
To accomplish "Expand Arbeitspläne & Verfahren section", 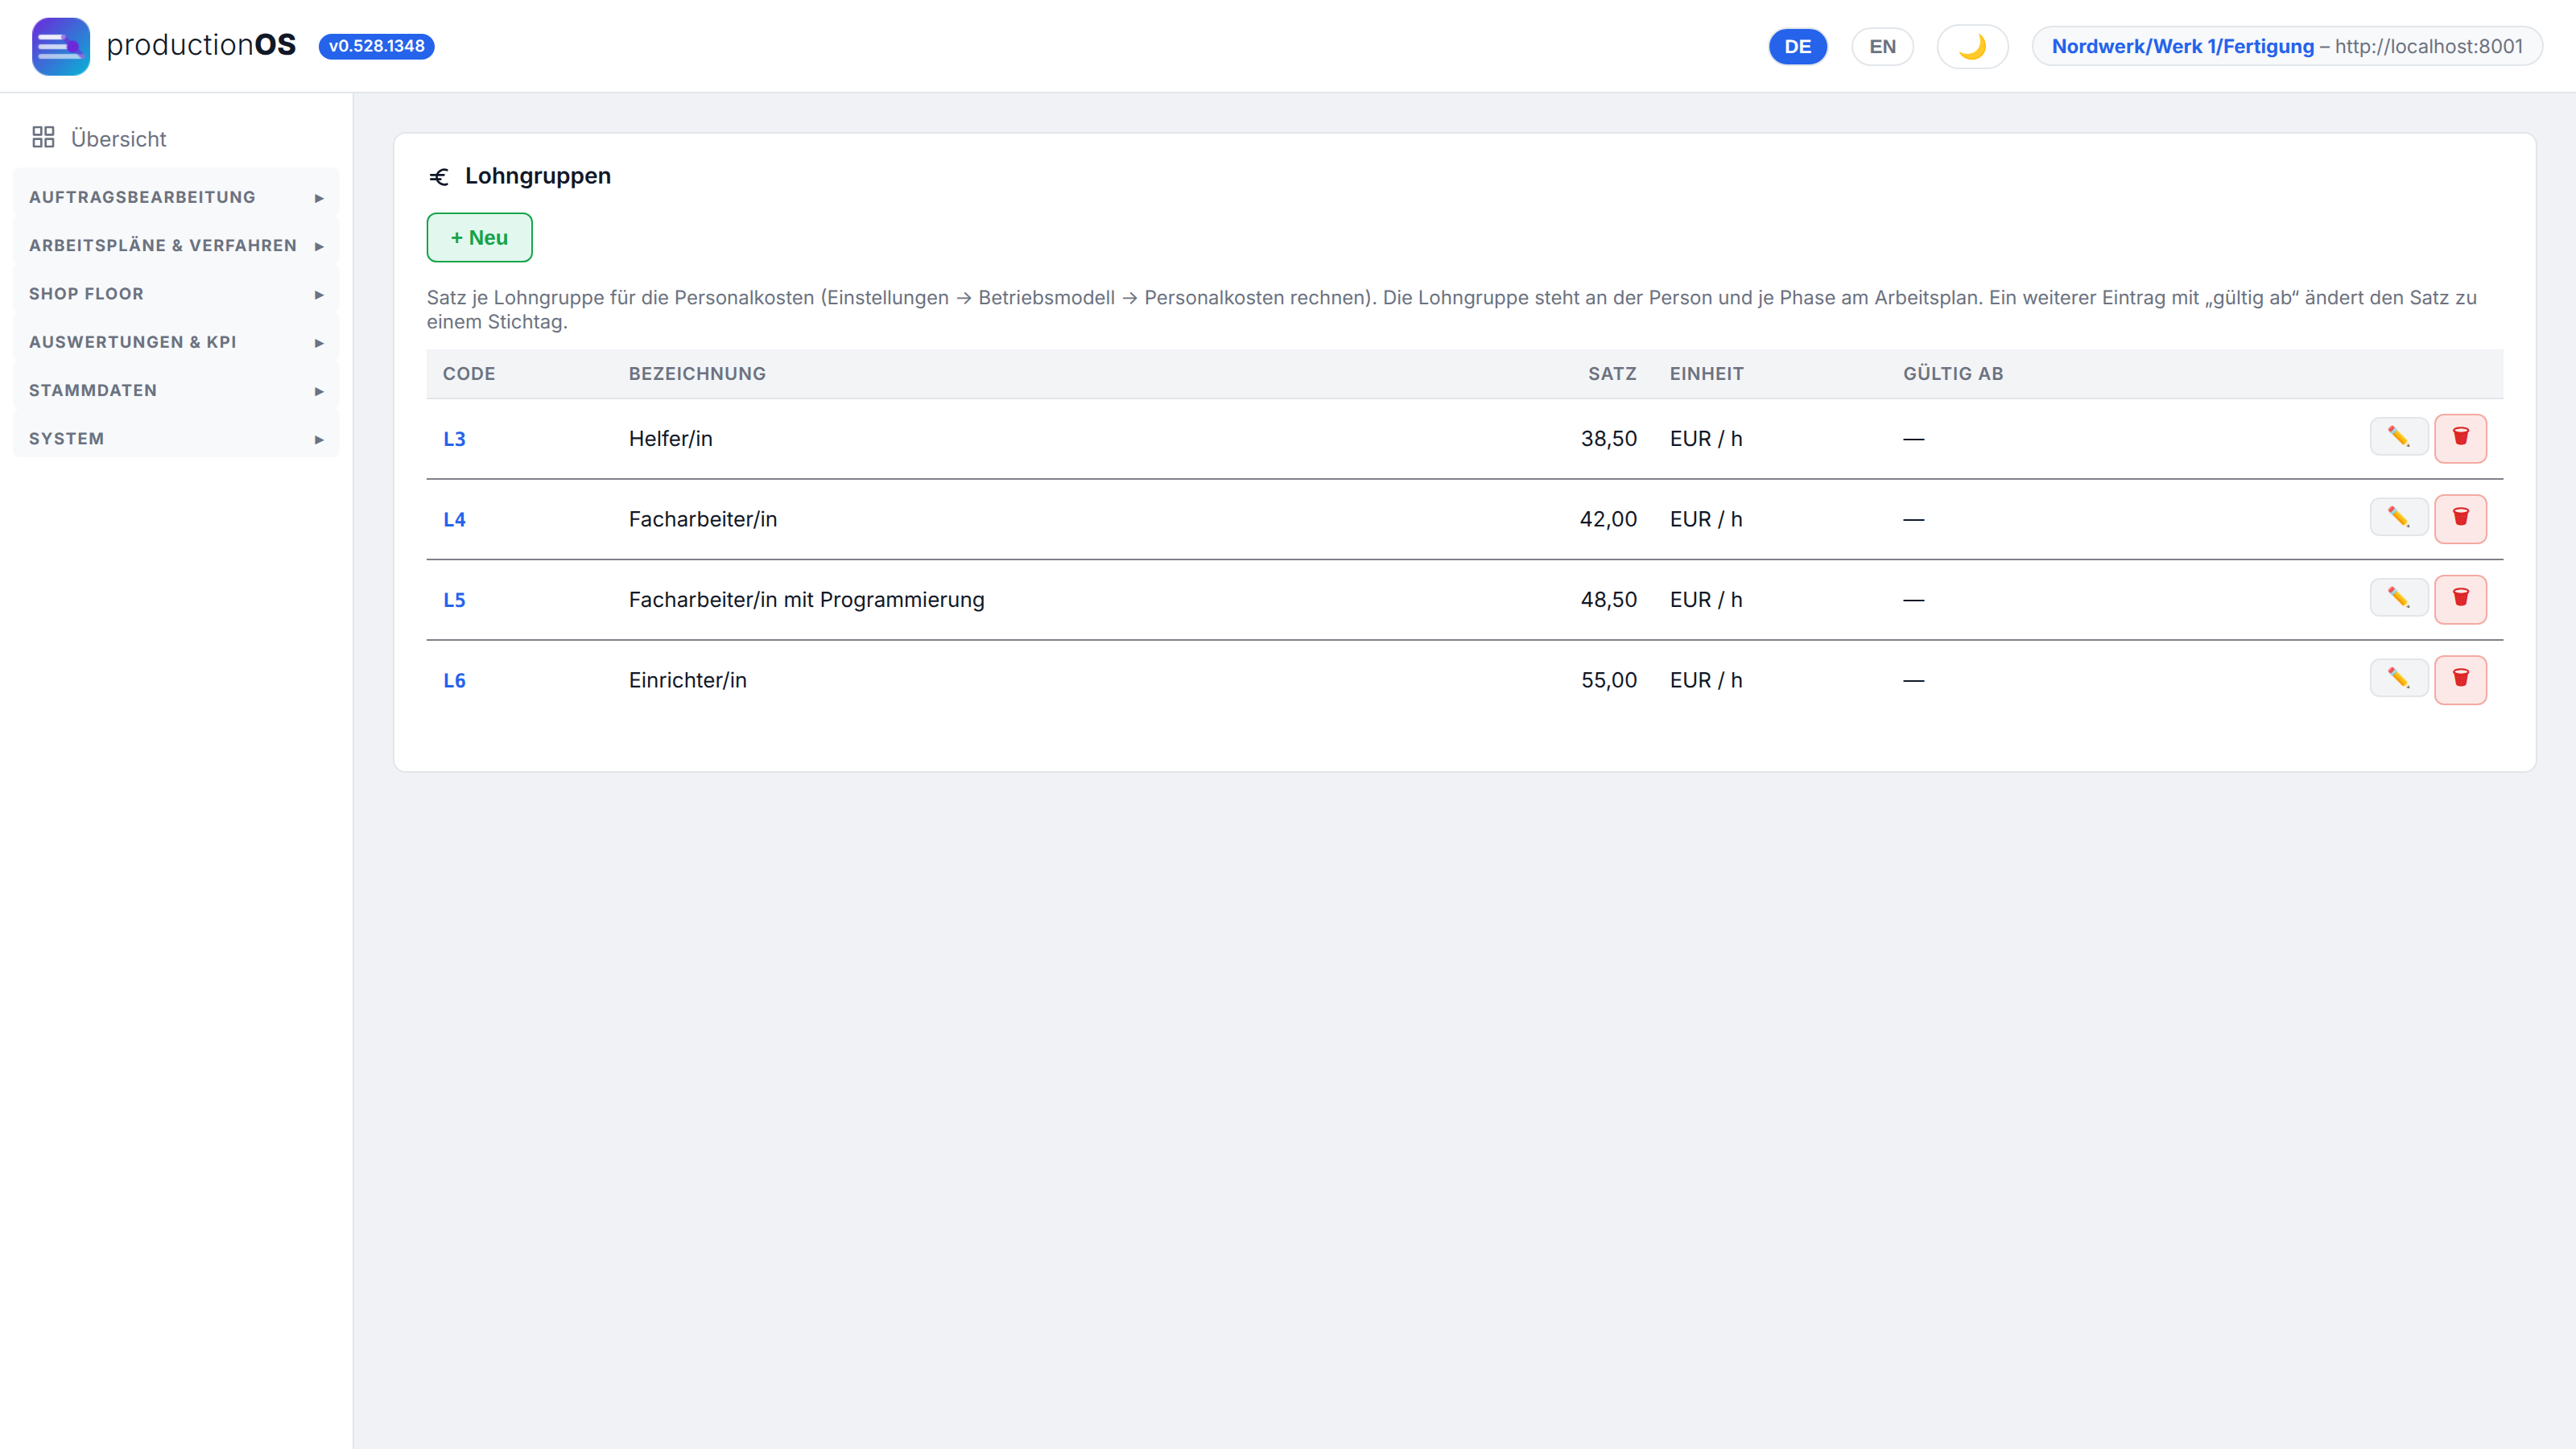I will pyautogui.click(x=176, y=245).
